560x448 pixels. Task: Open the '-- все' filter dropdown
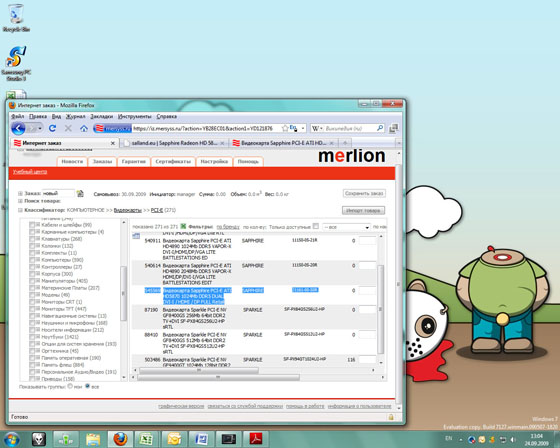(346, 227)
